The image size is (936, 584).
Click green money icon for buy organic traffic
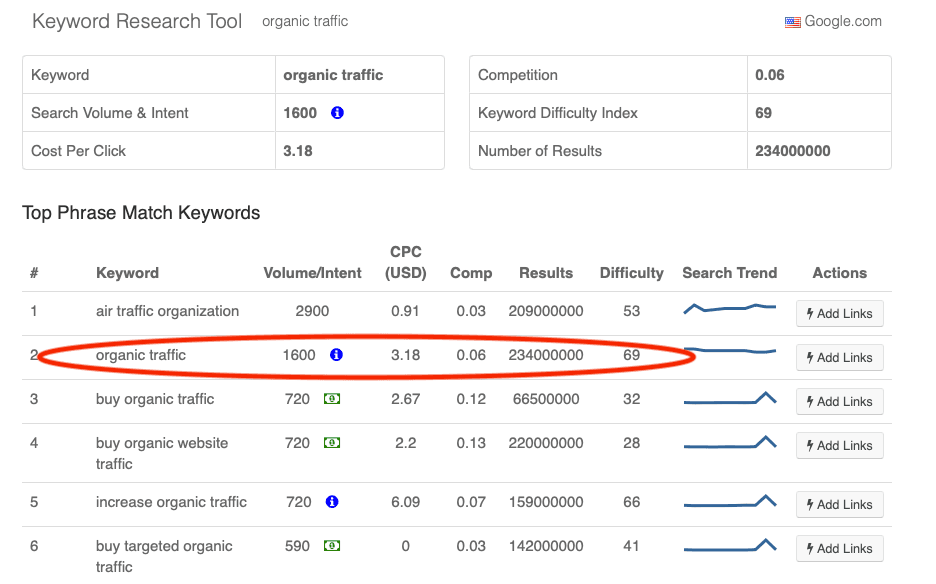coord(332,399)
